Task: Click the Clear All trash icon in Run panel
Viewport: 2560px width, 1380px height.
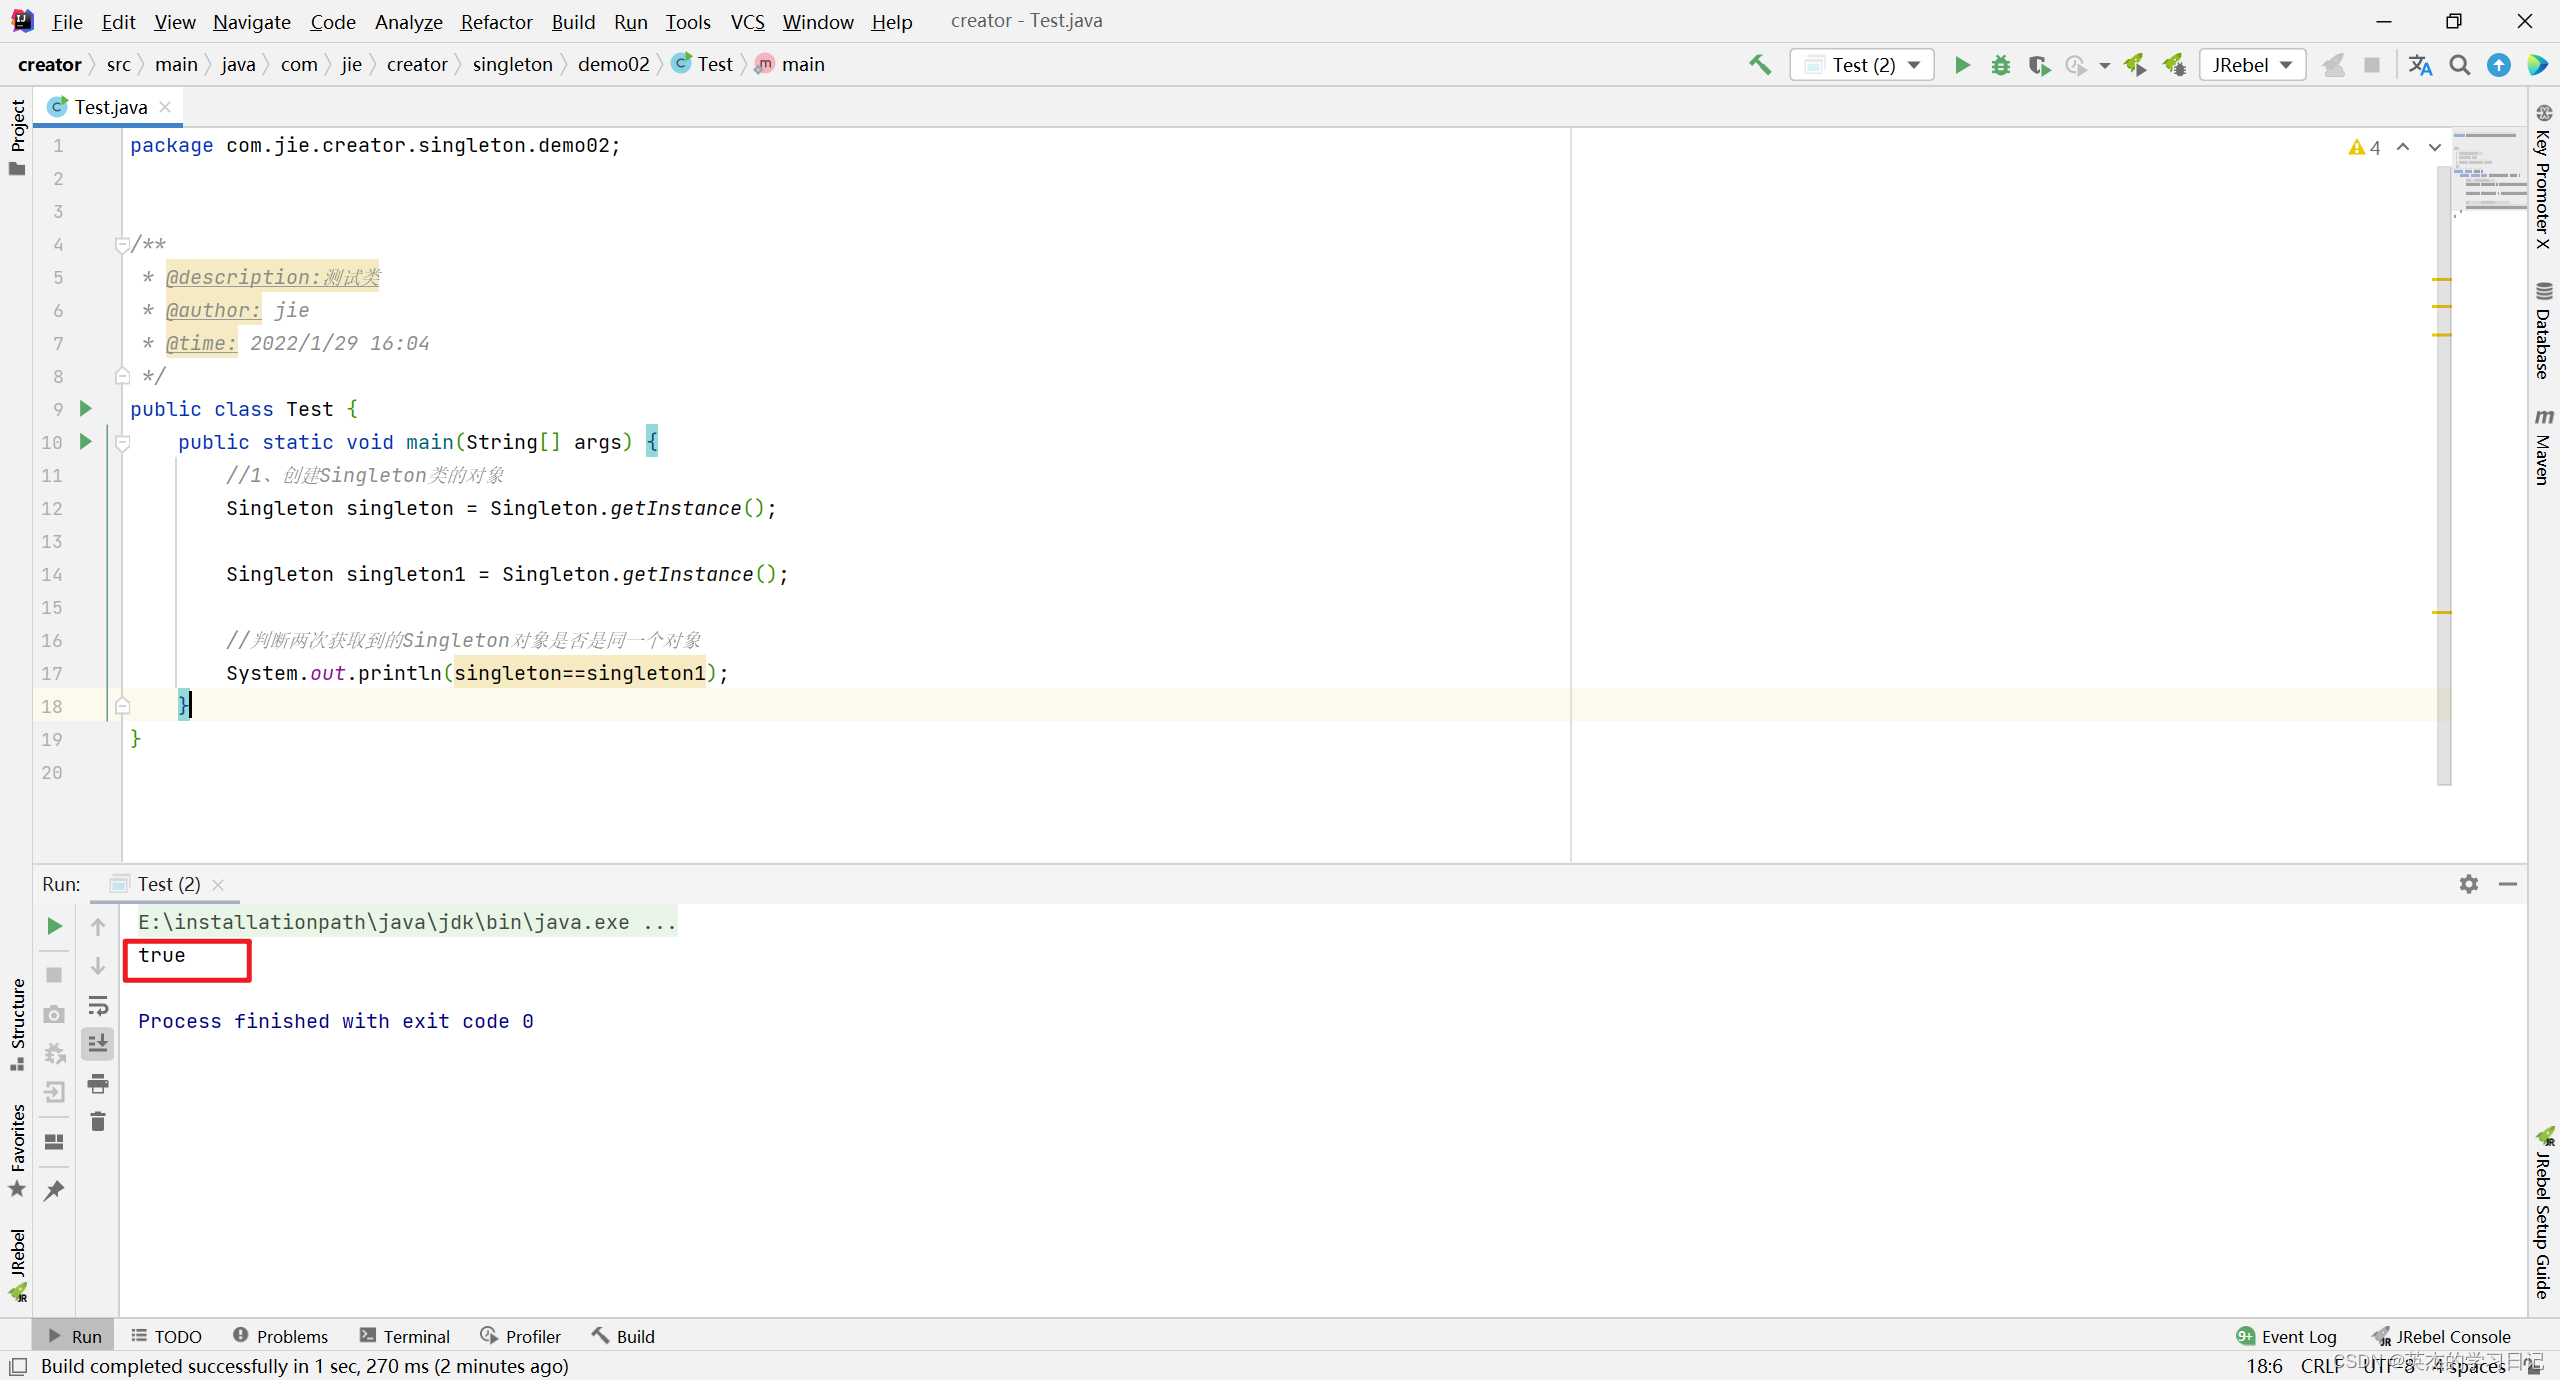Action: coord(97,1122)
